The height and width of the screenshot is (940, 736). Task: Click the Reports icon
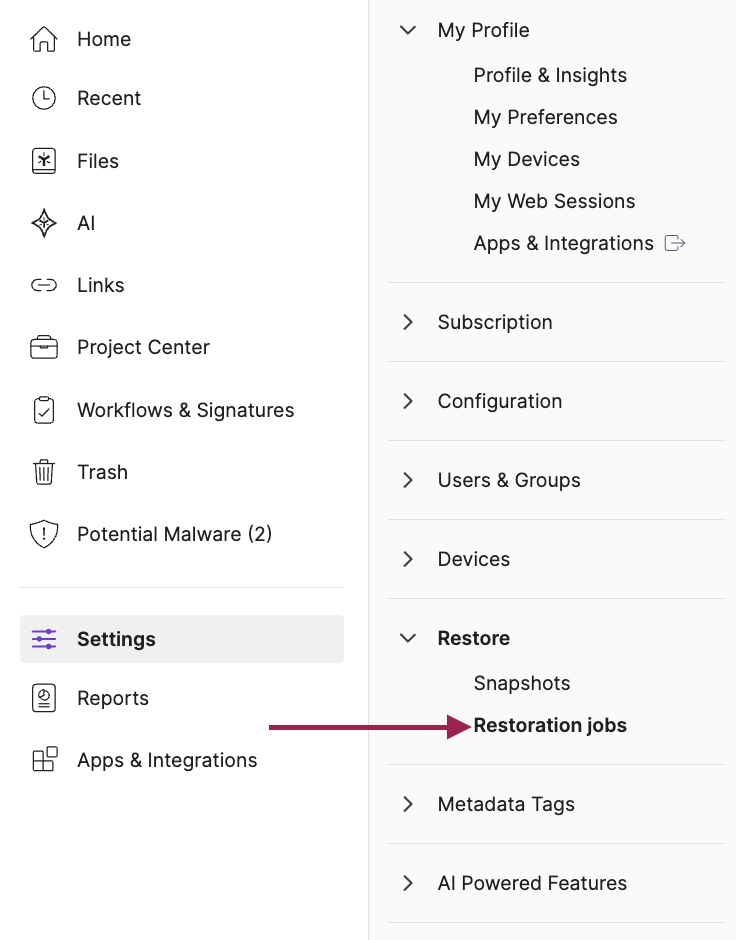coord(44,698)
